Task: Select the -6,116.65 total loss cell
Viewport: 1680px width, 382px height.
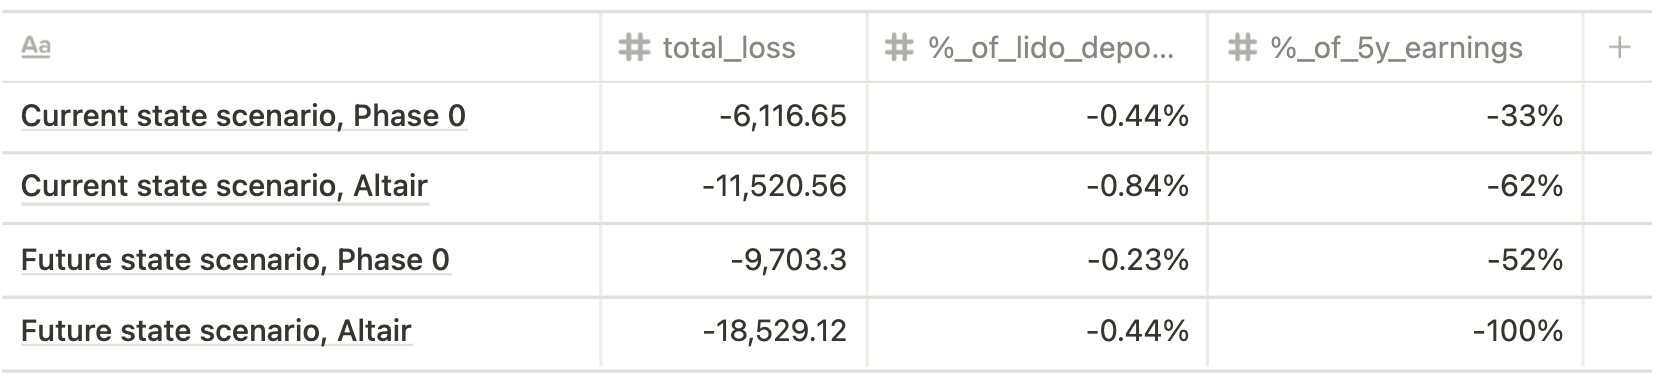Action: coord(733,117)
